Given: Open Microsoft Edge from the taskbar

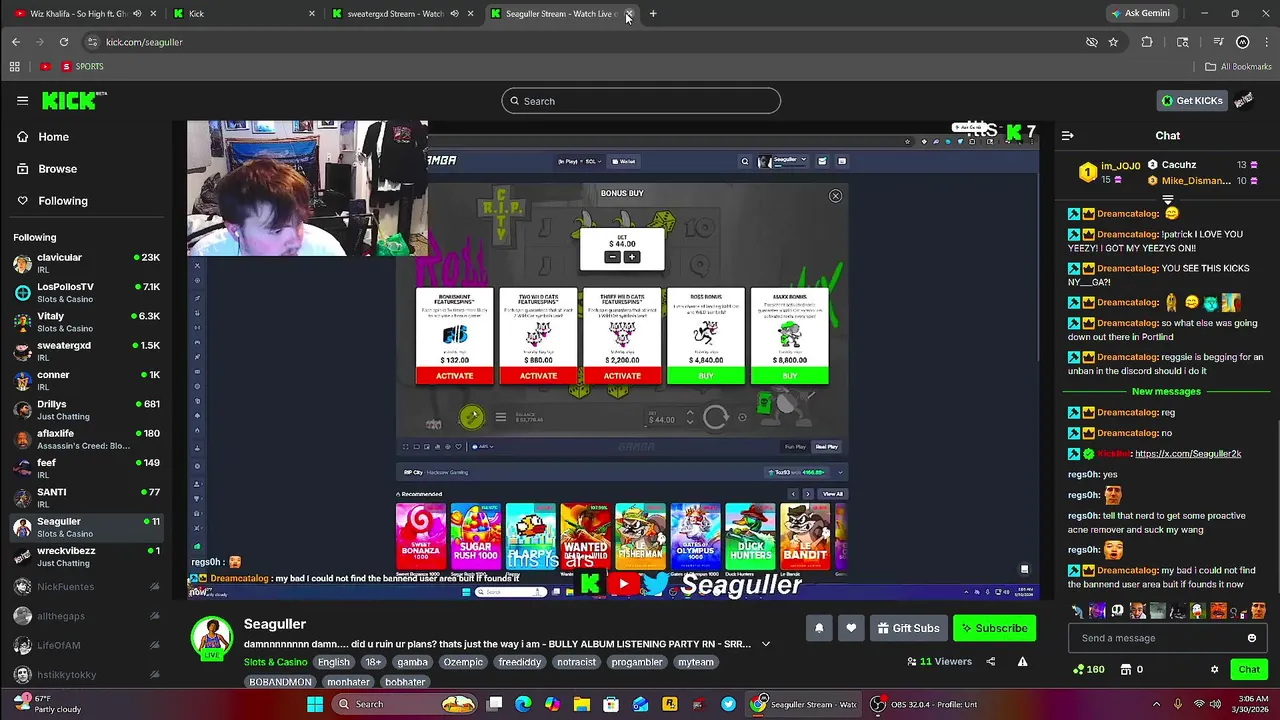Looking at the screenshot, I should click(x=523, y=704).
